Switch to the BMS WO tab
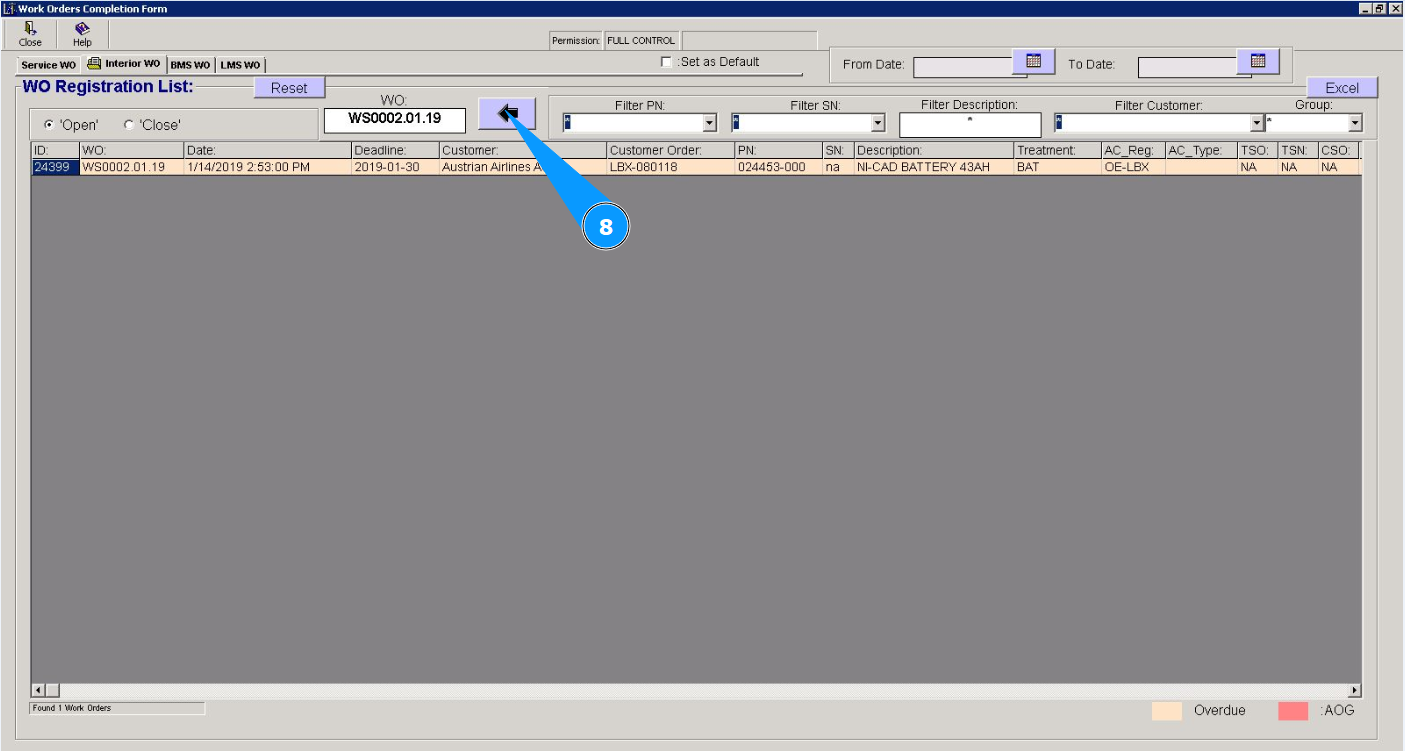The image size is (1405, 751). point(190,65)
